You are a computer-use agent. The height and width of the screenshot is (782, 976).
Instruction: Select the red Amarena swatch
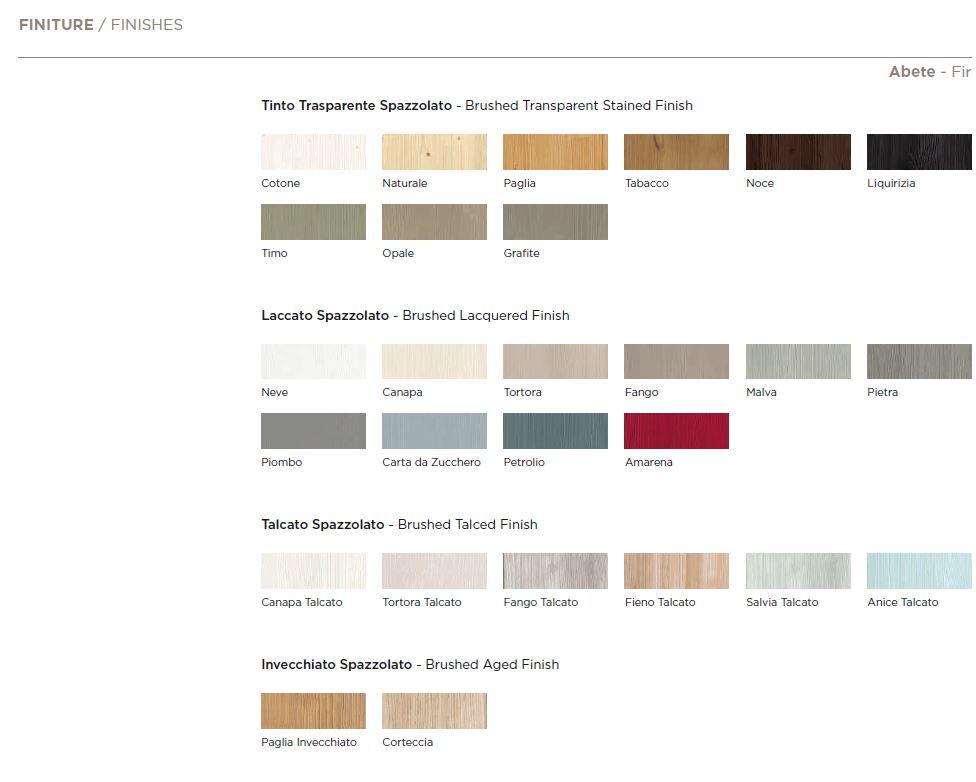[x=677, y=431]
